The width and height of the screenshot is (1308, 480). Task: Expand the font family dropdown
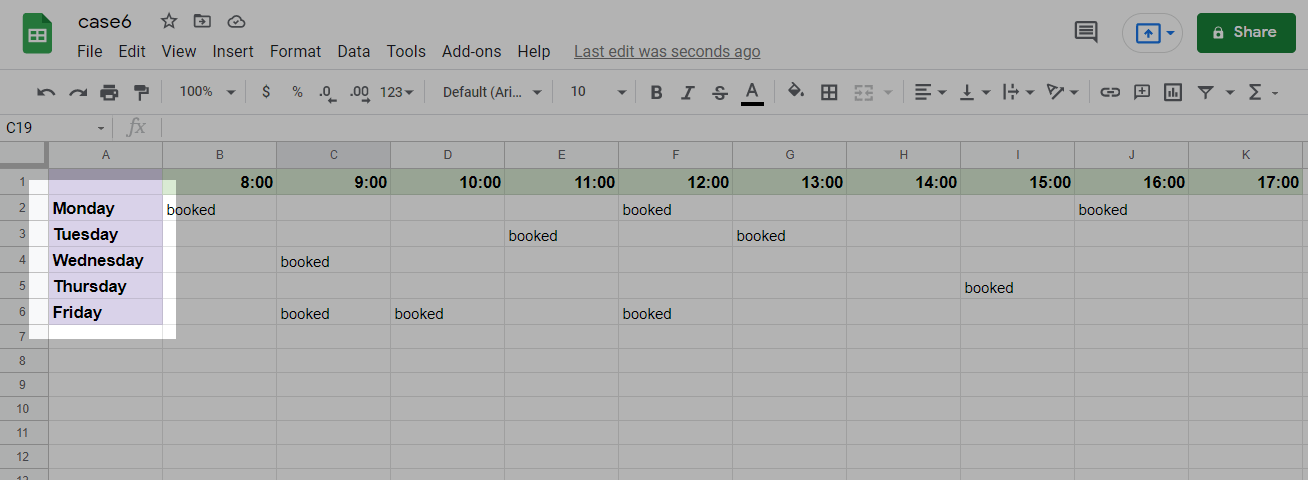(492, 92)
